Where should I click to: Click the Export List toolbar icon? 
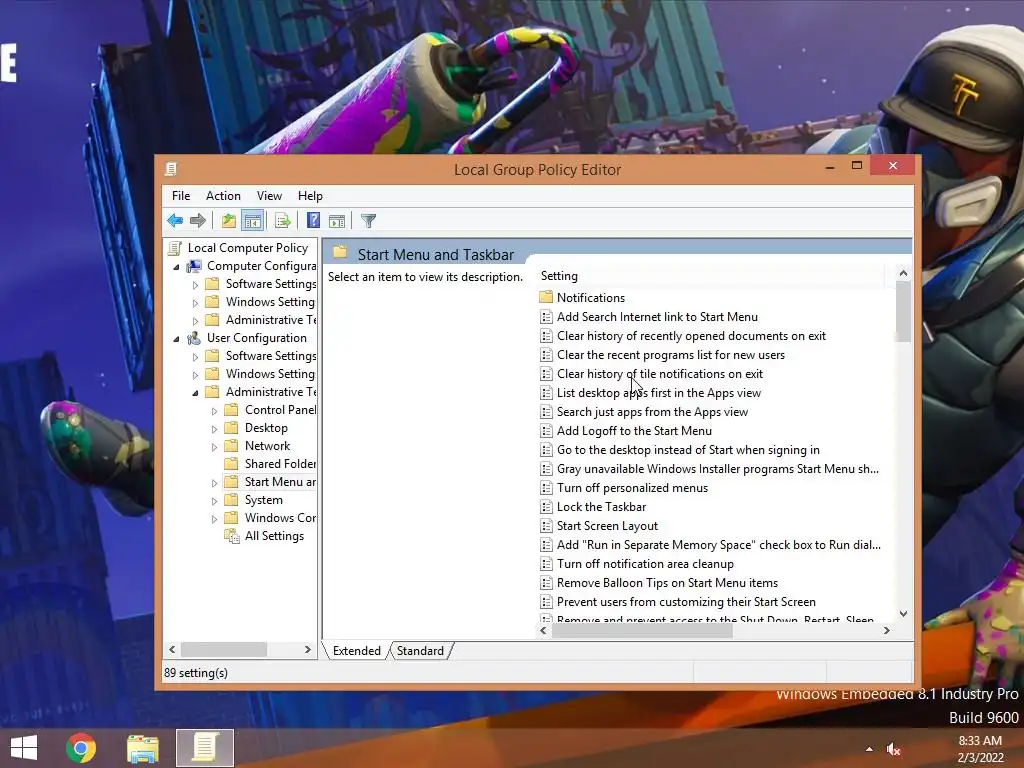click(x=283, y=221)
